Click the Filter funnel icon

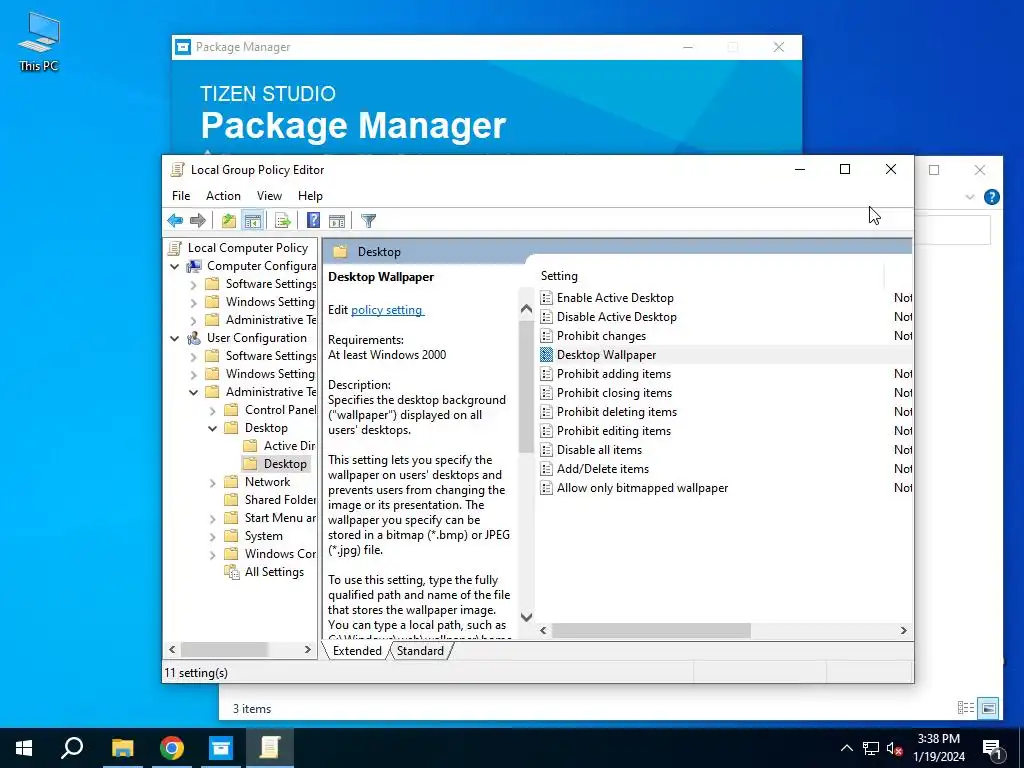[x=368, y=221]
